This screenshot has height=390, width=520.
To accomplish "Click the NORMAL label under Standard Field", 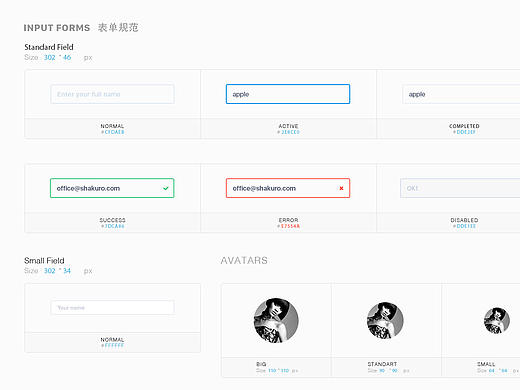I will point(112,126).
